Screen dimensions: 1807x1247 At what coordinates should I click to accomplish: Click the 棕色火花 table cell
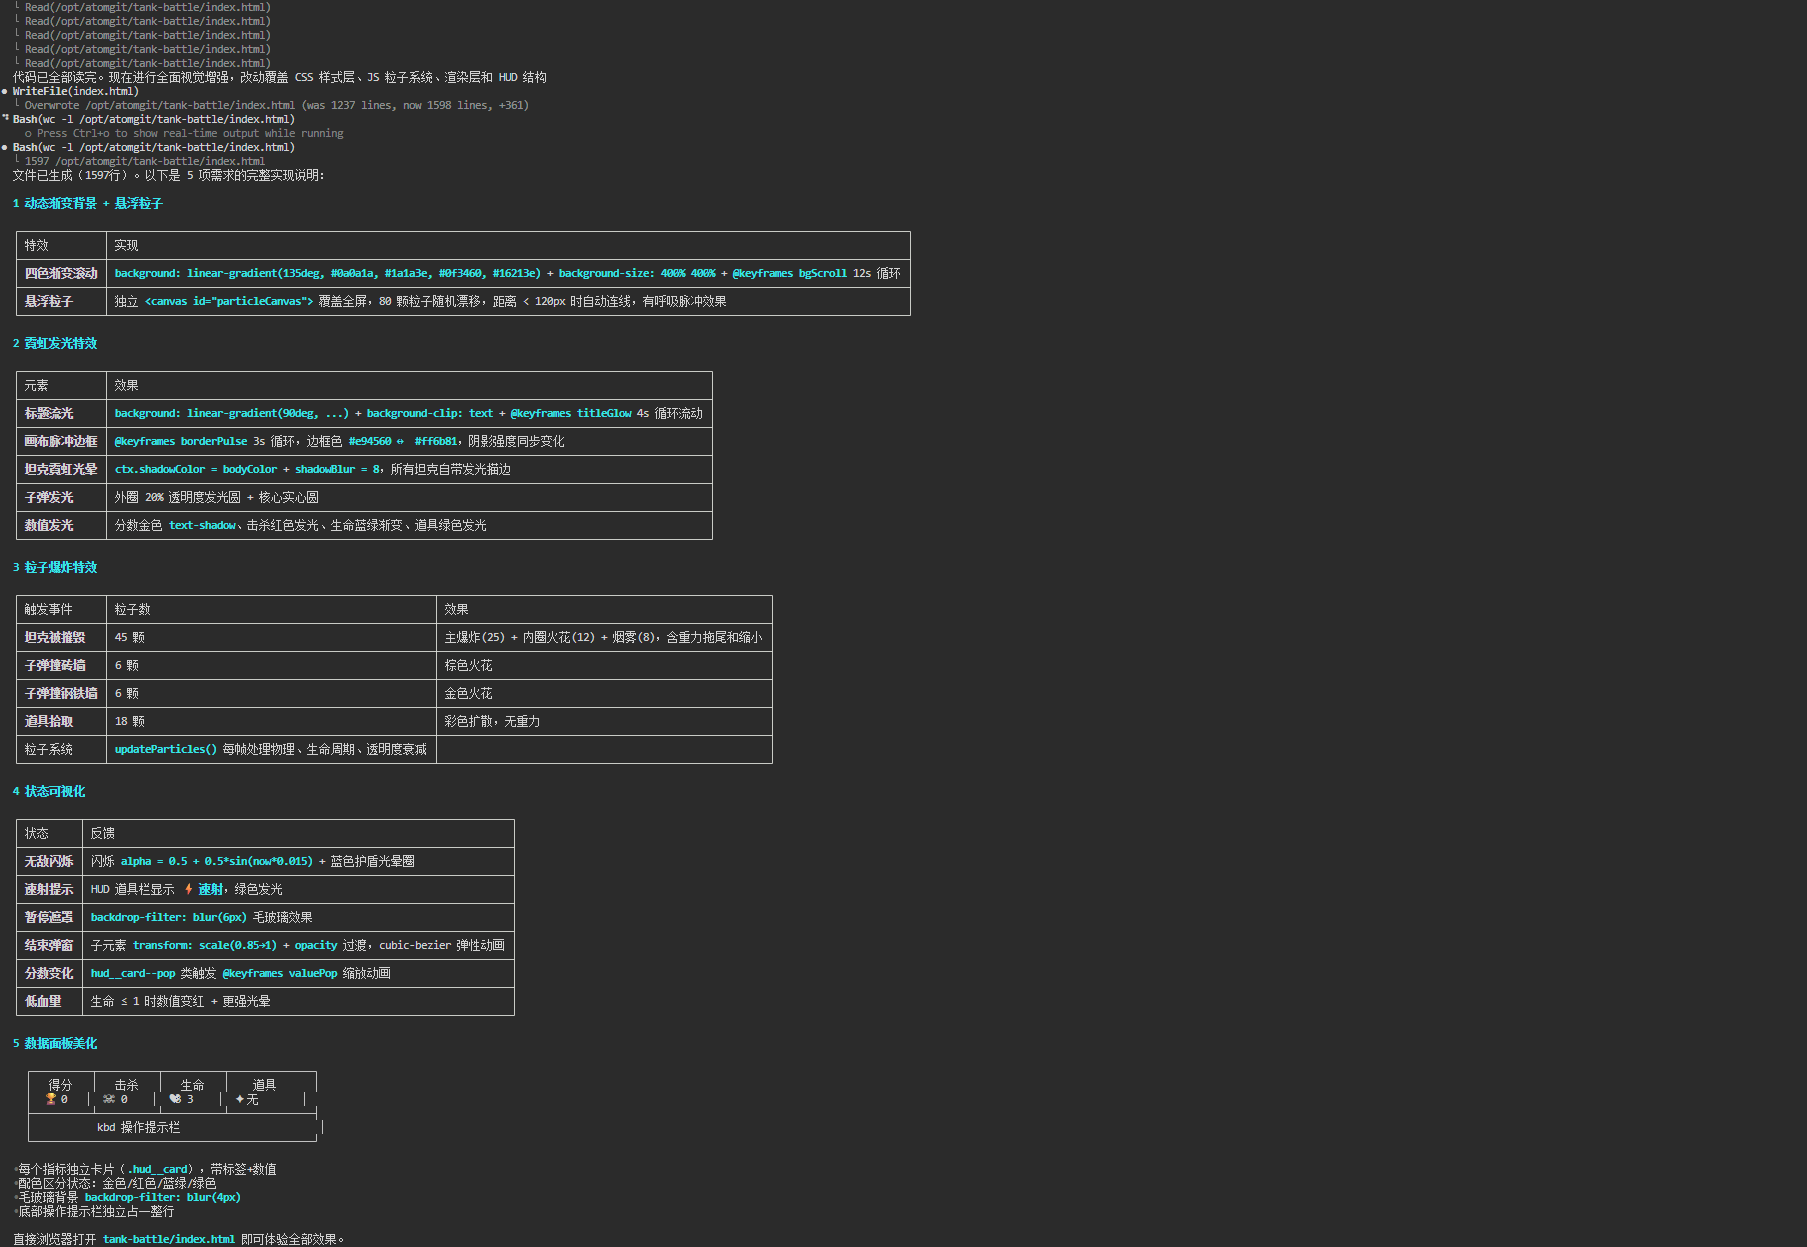(x=604, y=665)
